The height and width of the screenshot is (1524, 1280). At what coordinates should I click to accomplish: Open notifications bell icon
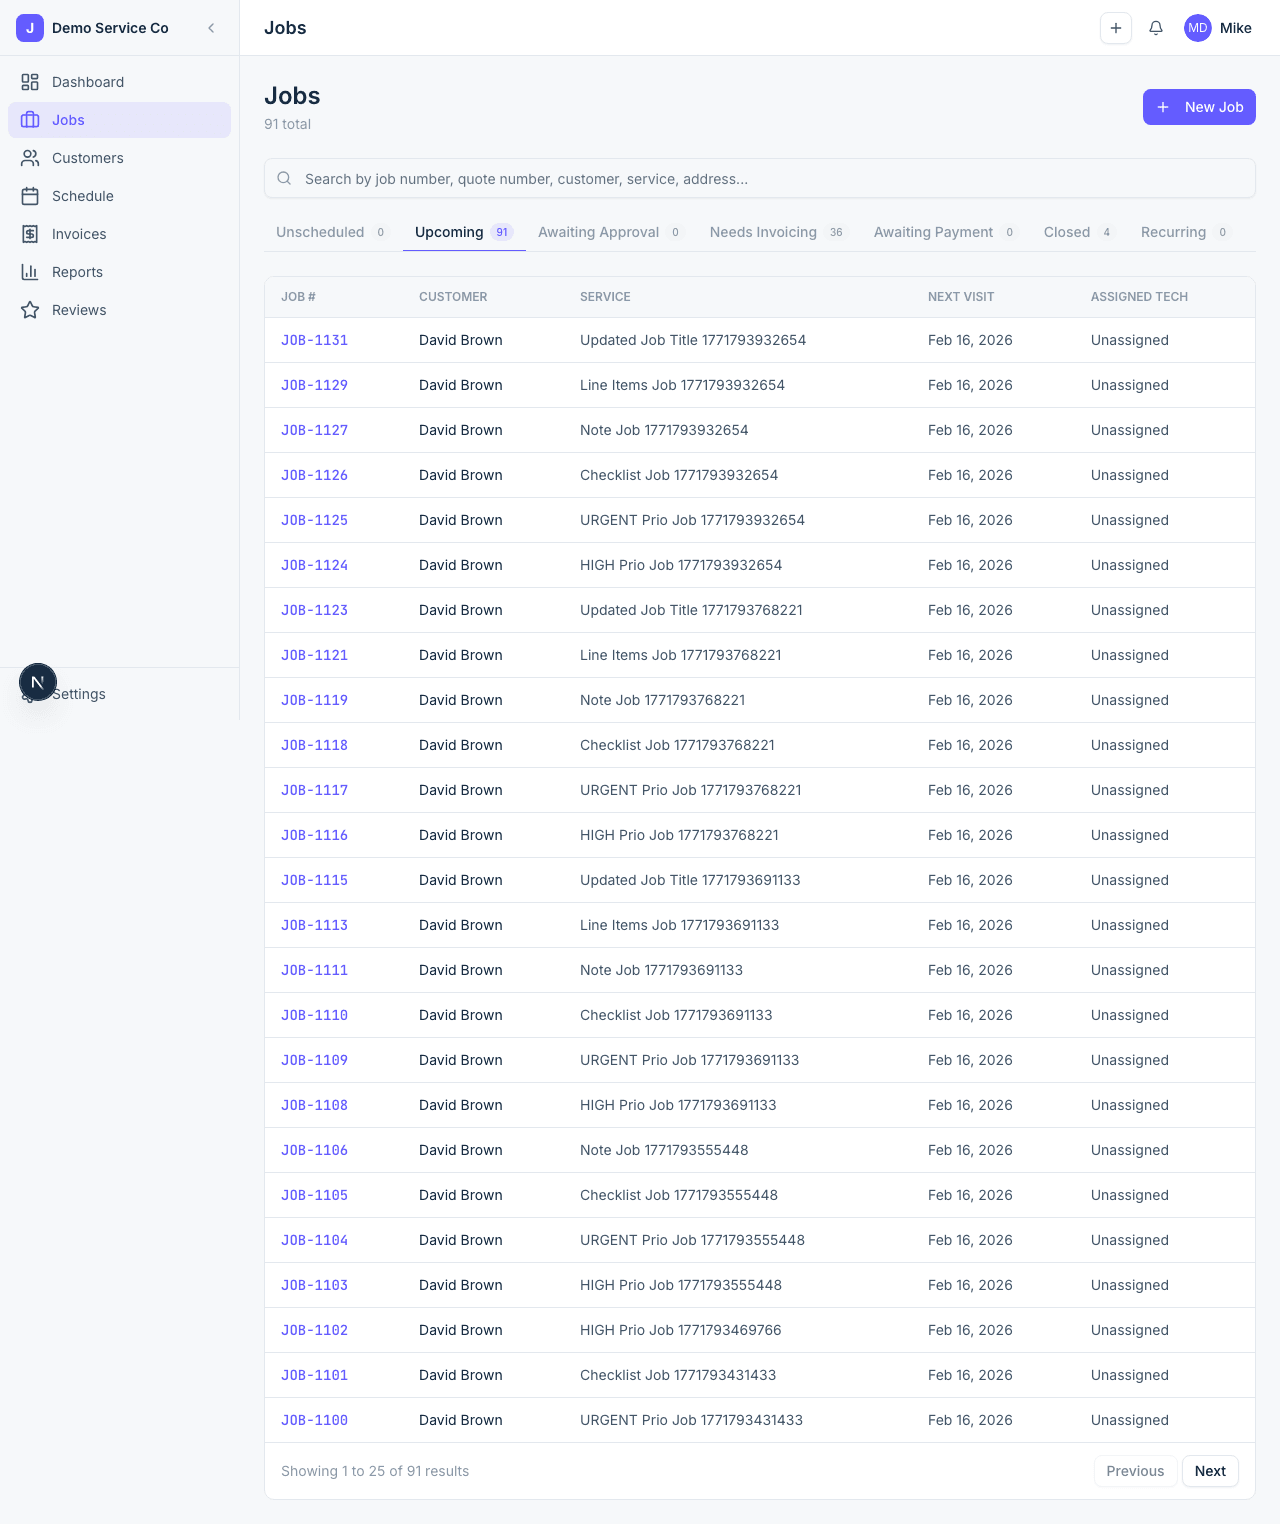point(1156,28)
